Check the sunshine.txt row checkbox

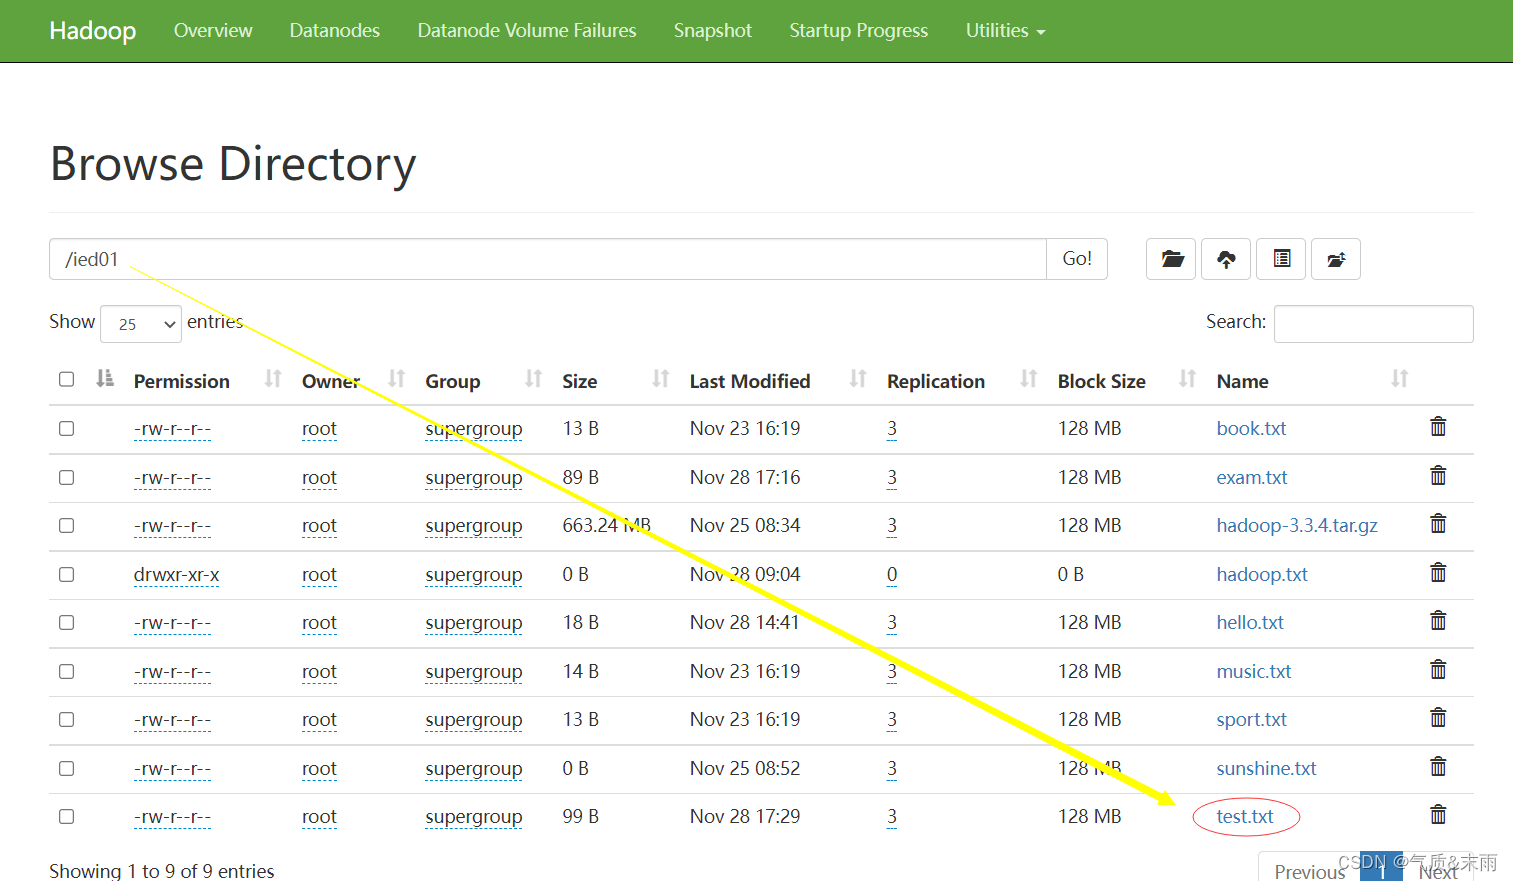tap(66, 768)
